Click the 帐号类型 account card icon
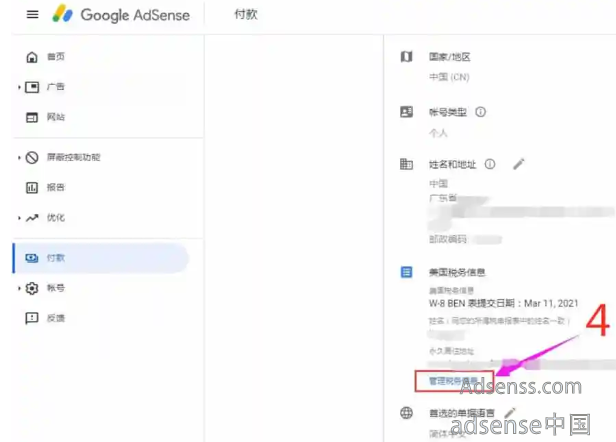 [406, 112]
